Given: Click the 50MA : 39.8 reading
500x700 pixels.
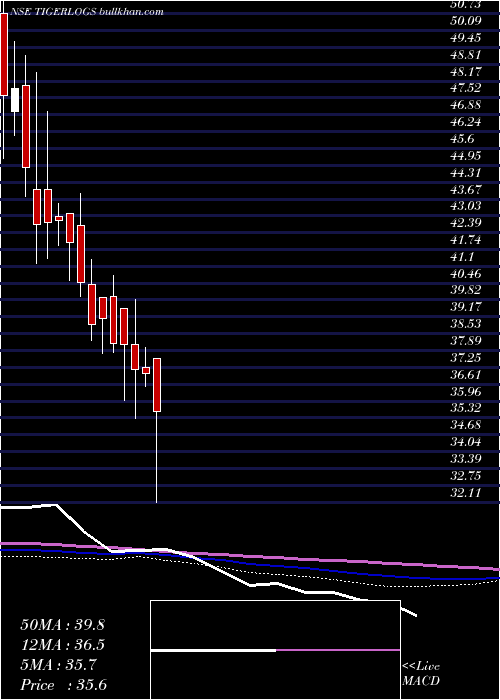Looking at the screenshot, I should 62,625.
